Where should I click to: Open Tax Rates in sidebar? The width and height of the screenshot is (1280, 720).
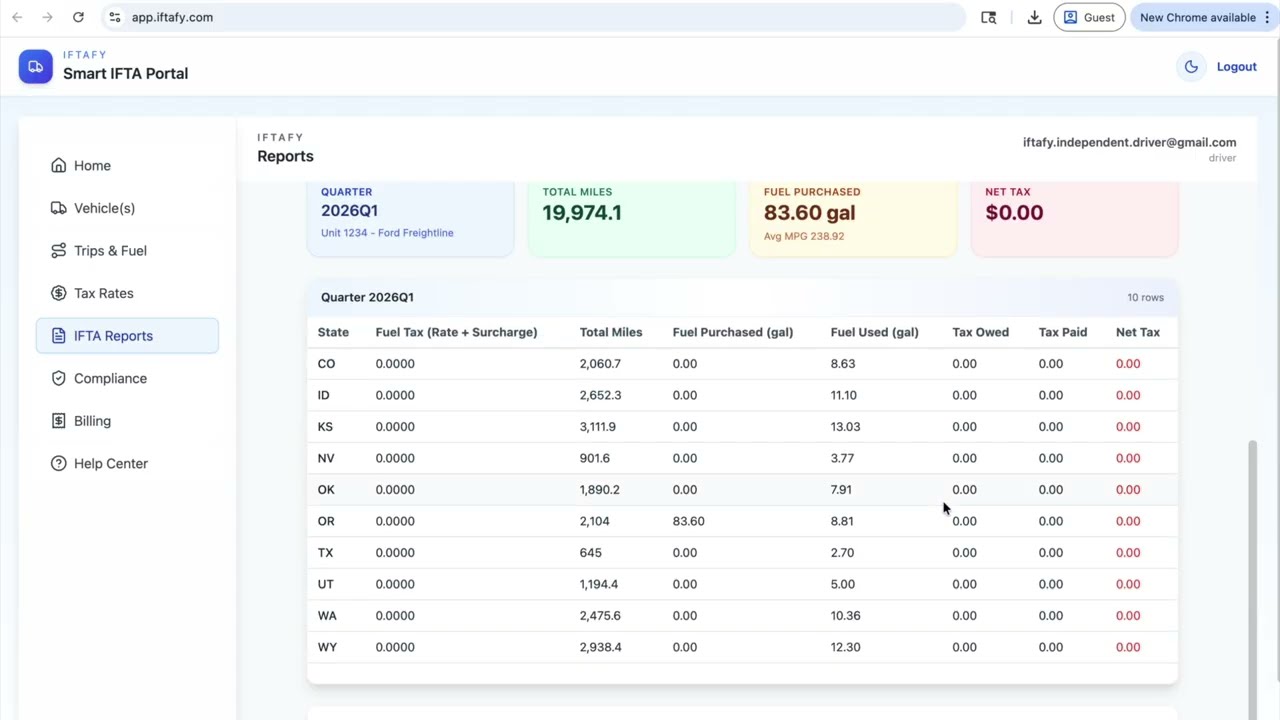pos(127,293)
